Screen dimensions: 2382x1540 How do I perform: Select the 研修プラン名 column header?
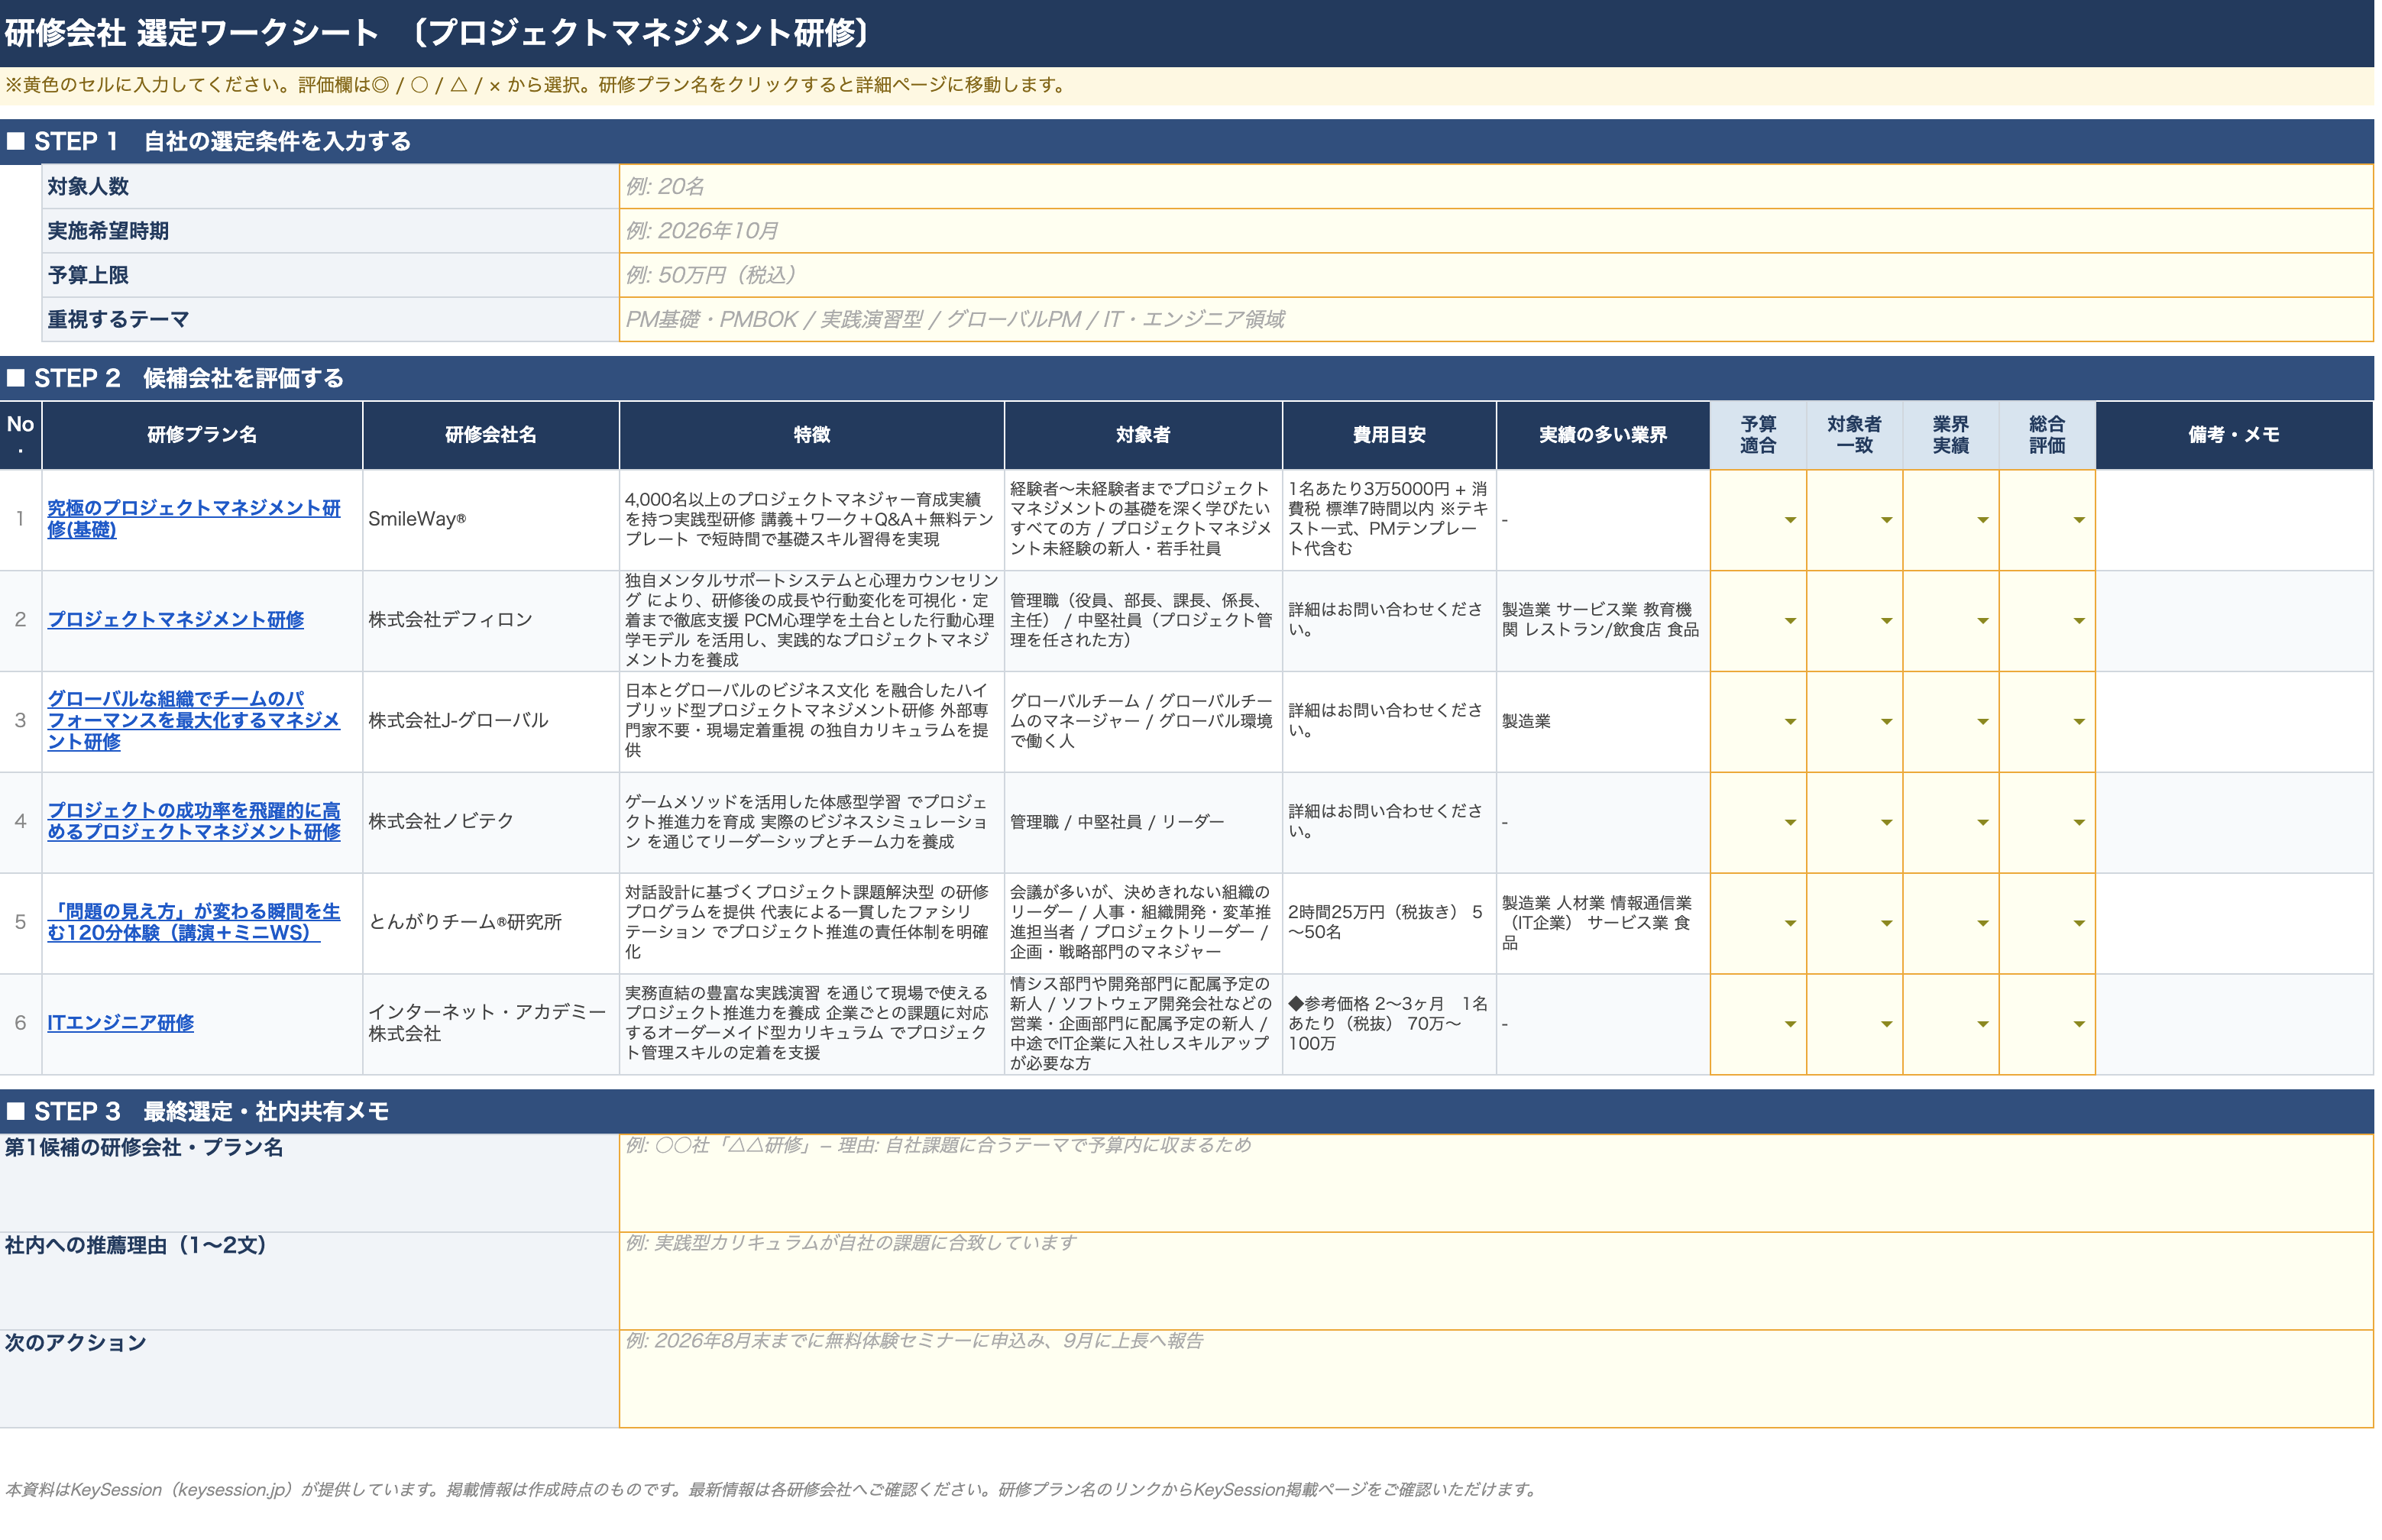click(x=202, y=436)
